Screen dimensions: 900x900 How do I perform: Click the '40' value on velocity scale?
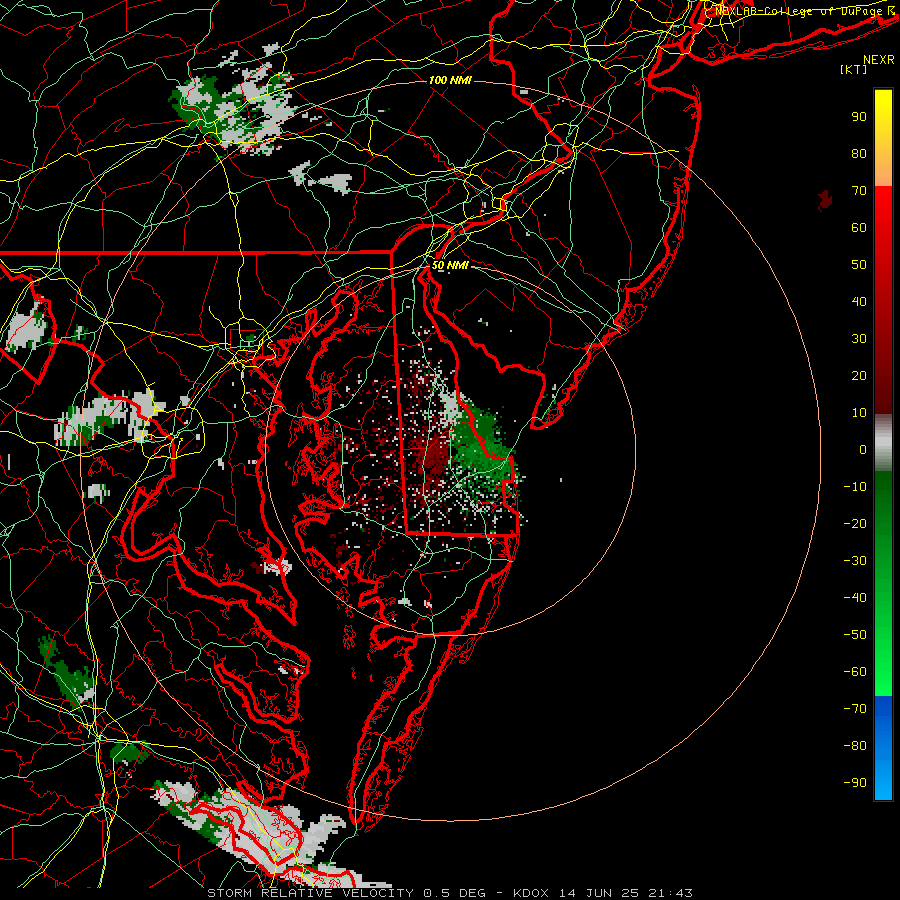859,302
